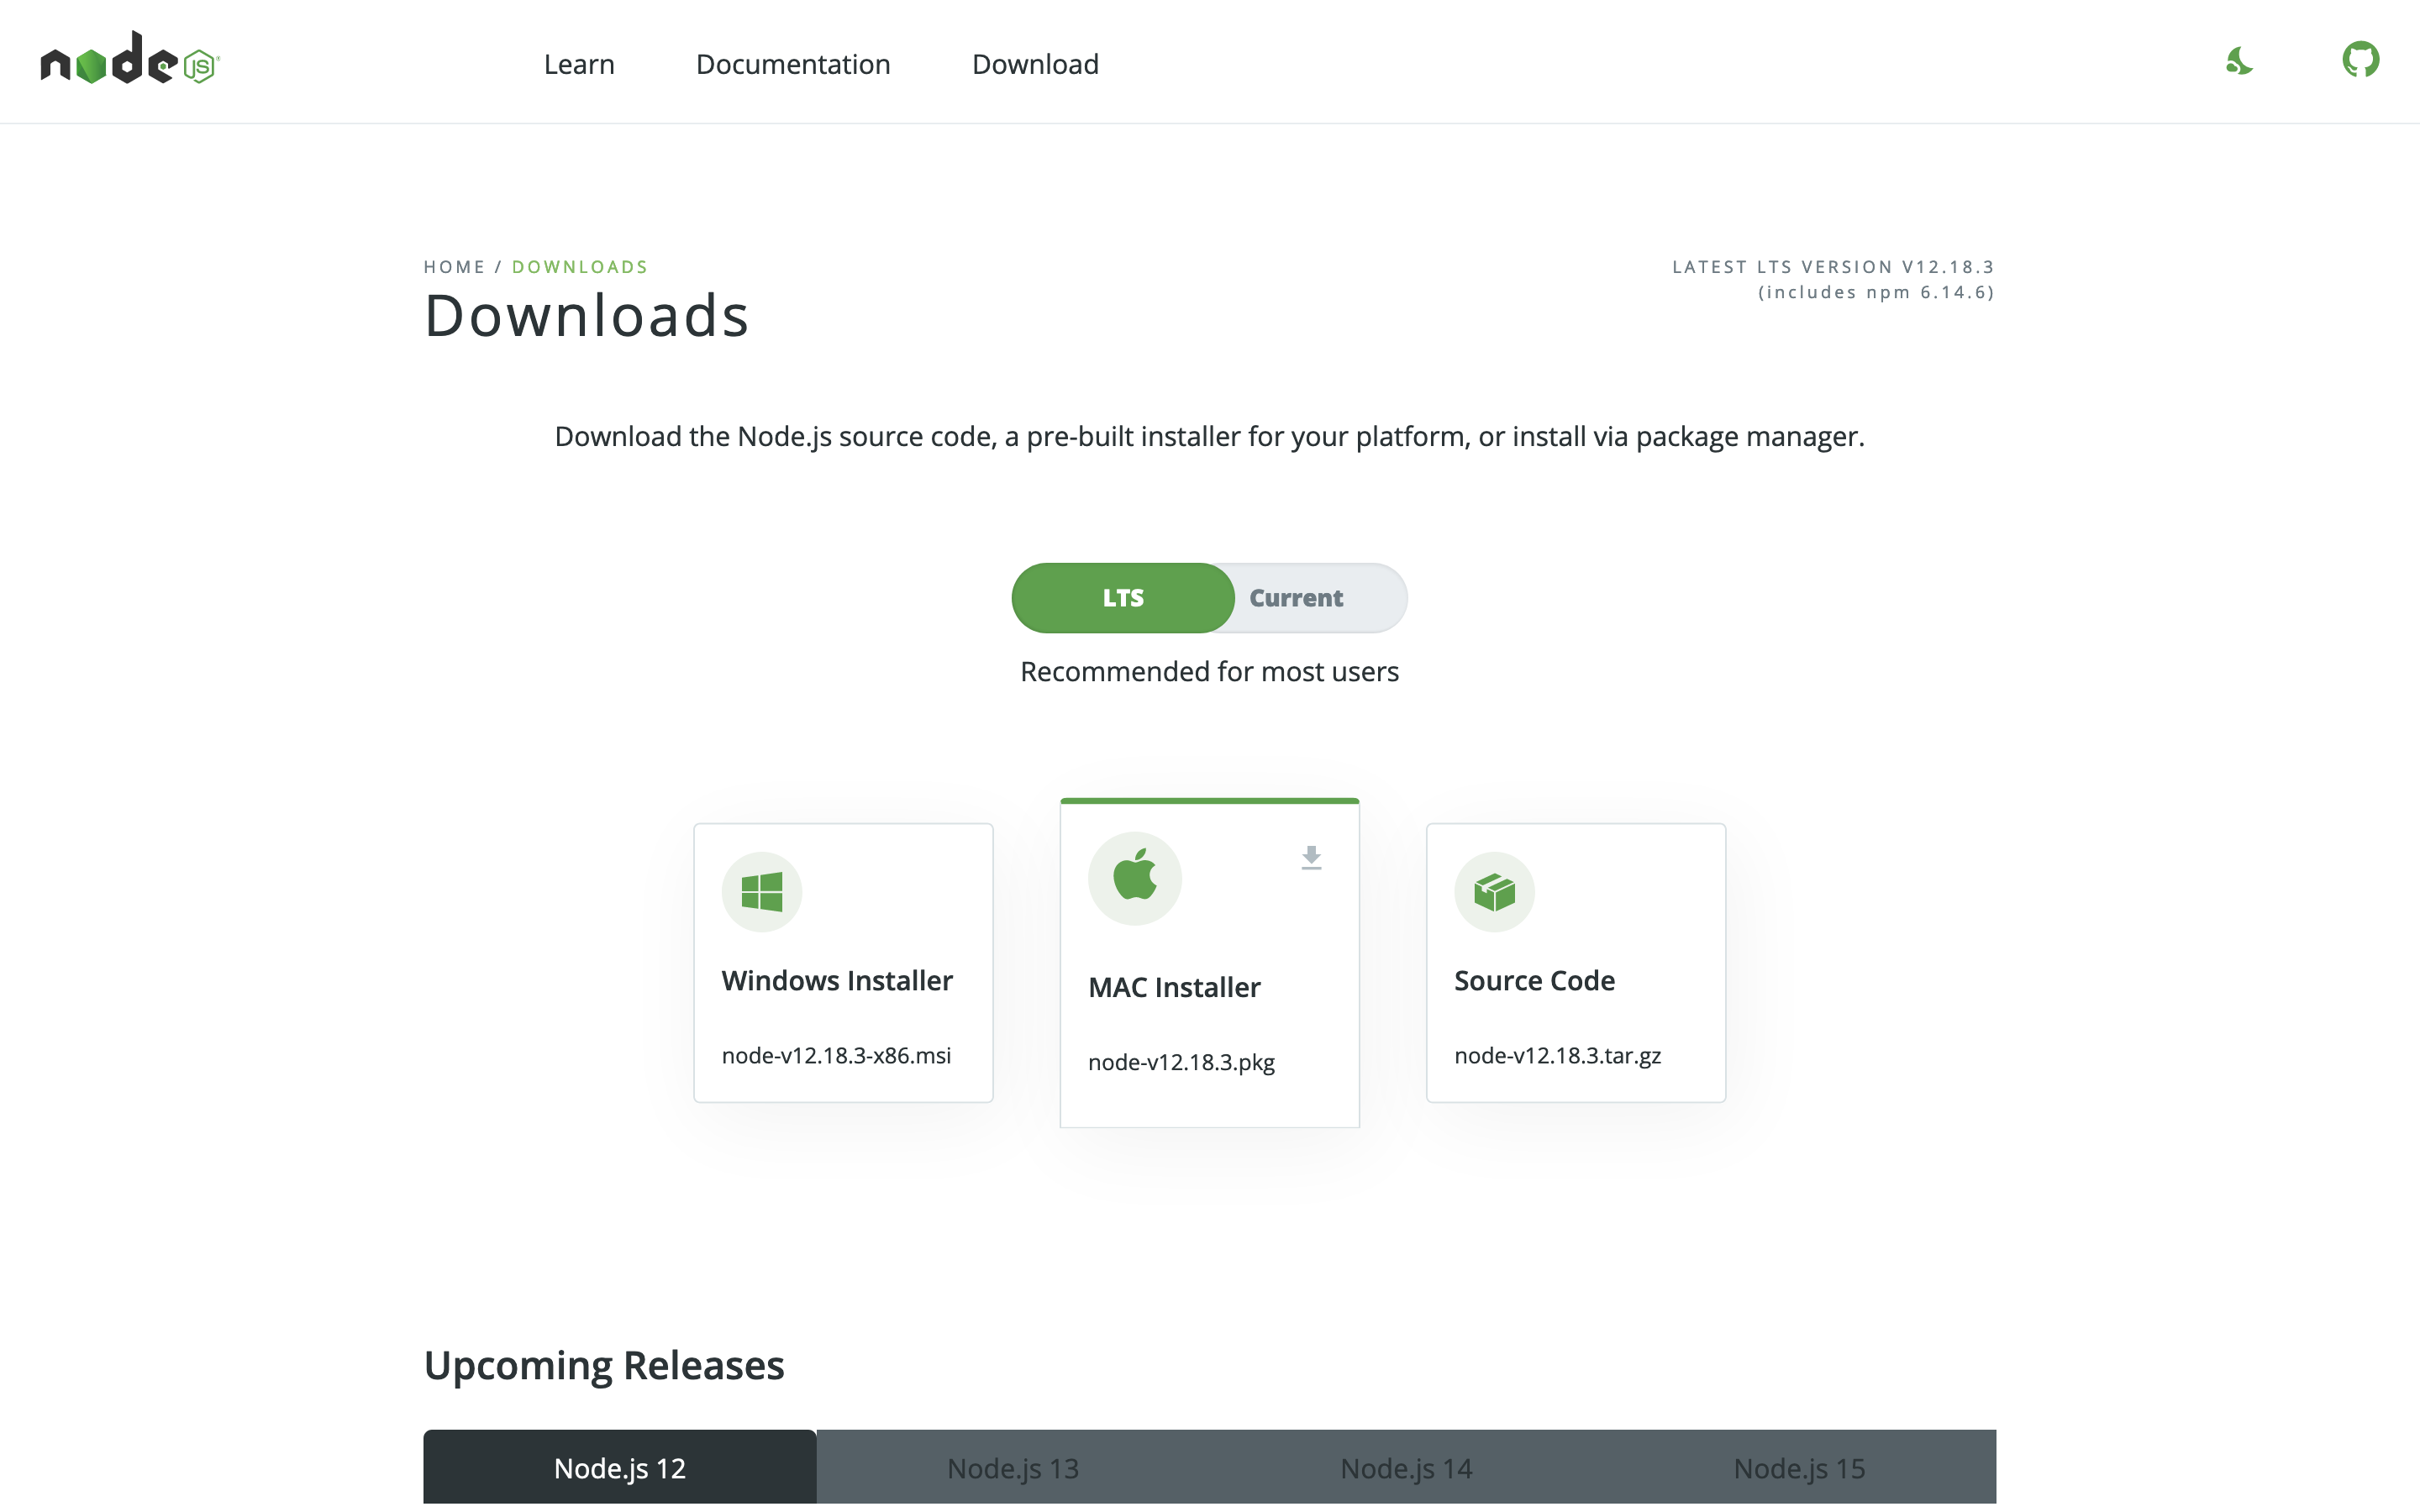
Task: Click node-v12.18.3.tar.gz filename
Action: coord(1557,1056)
